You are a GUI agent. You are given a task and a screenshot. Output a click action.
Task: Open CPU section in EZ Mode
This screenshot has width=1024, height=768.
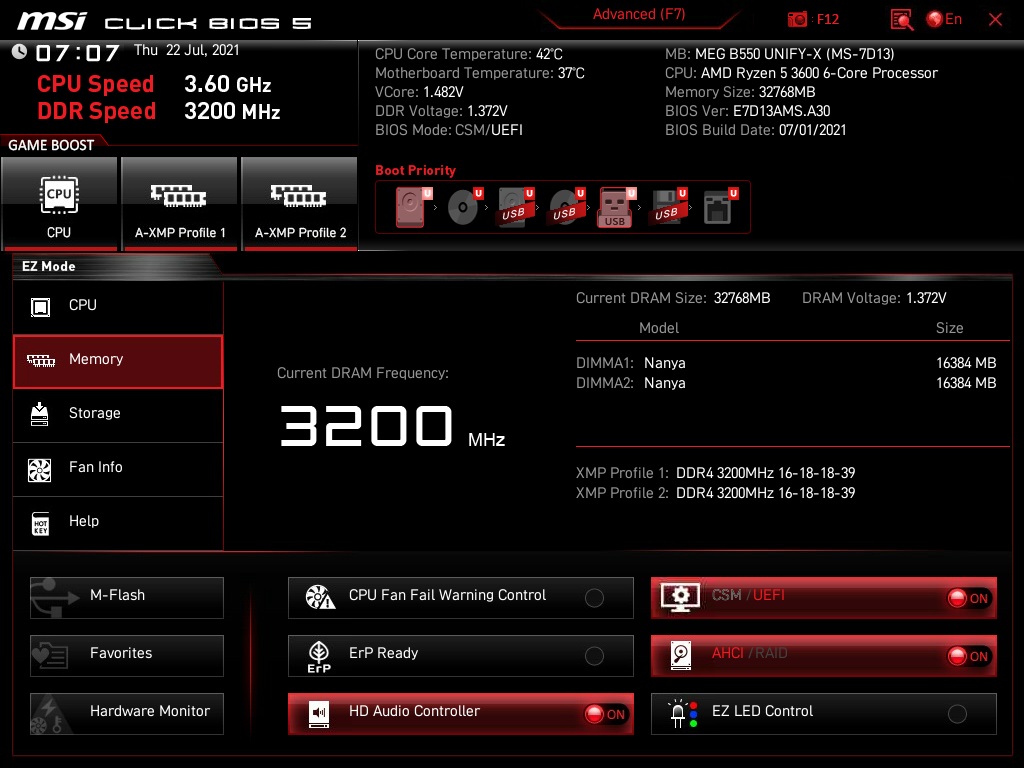coord(118,306)
